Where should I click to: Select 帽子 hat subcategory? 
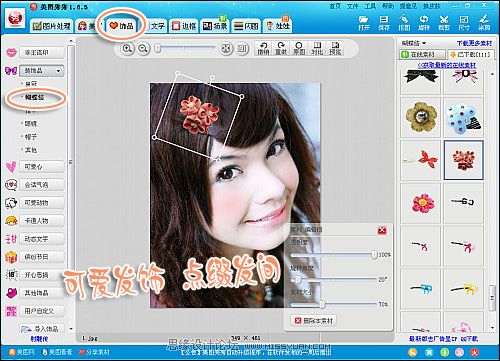31,137
